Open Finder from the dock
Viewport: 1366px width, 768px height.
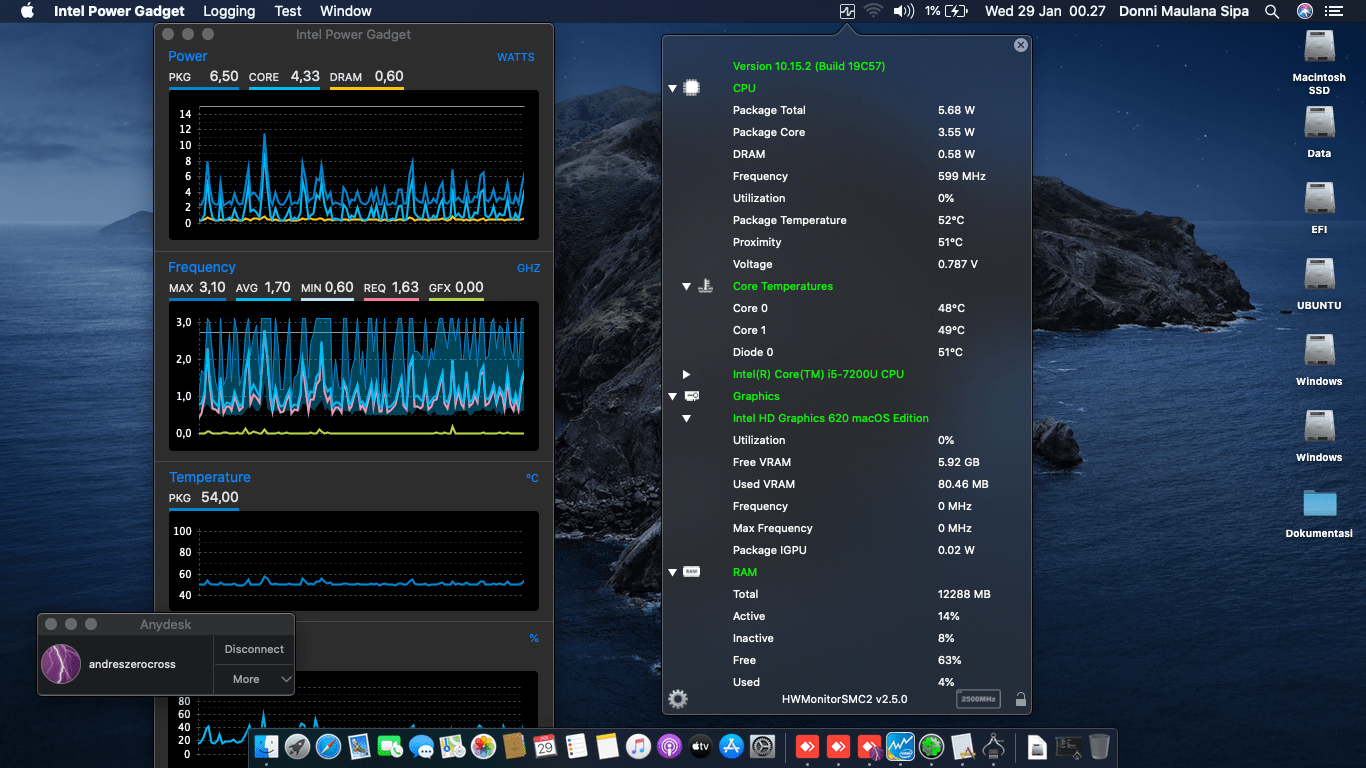[x=266, y=746]
